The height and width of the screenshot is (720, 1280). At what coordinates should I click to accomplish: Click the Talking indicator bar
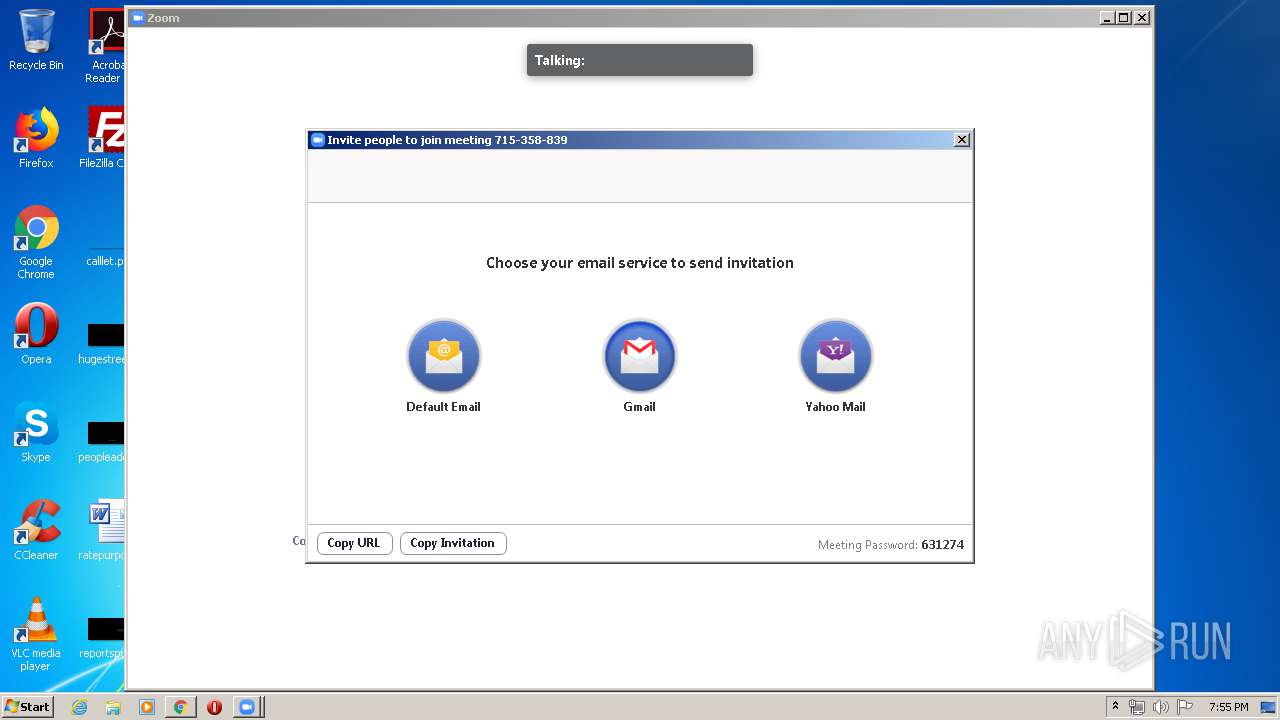point(640,60)
